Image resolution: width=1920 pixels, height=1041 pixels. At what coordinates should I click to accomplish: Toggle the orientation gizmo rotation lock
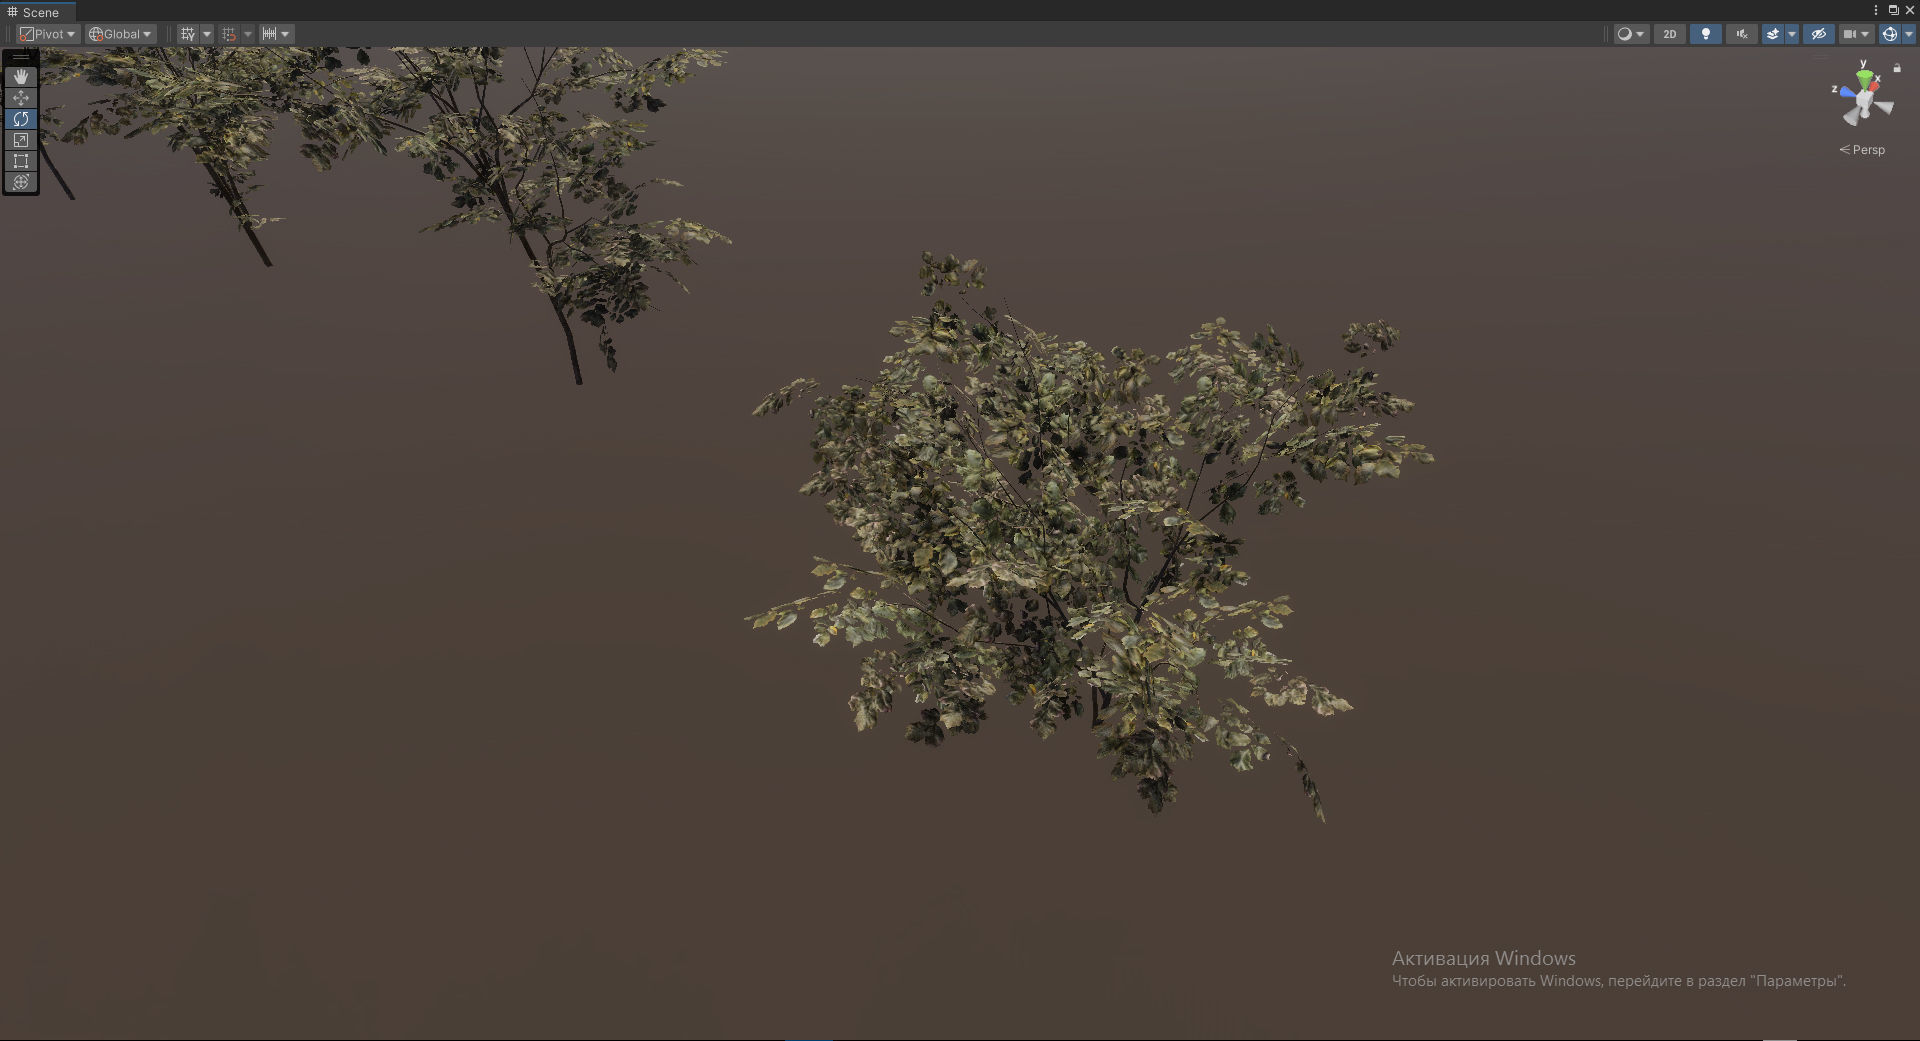point(1897,68)
